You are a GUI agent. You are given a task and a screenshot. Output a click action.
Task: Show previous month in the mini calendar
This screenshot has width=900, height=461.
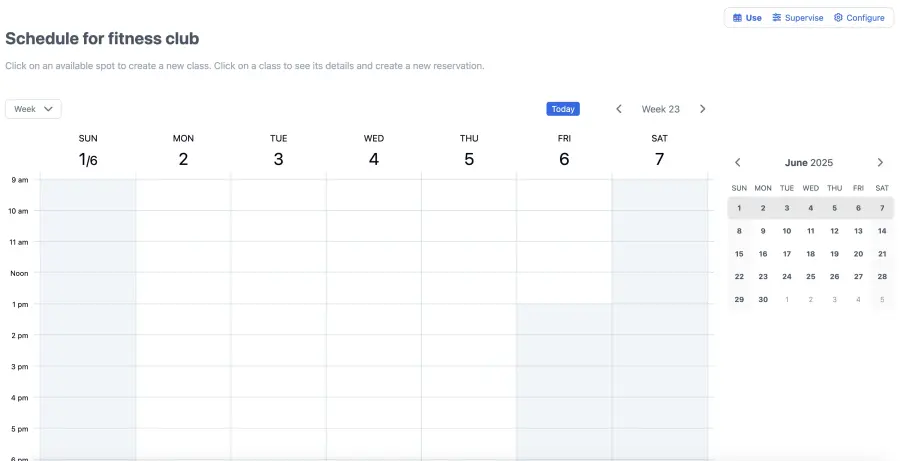[x=738, y=162]
